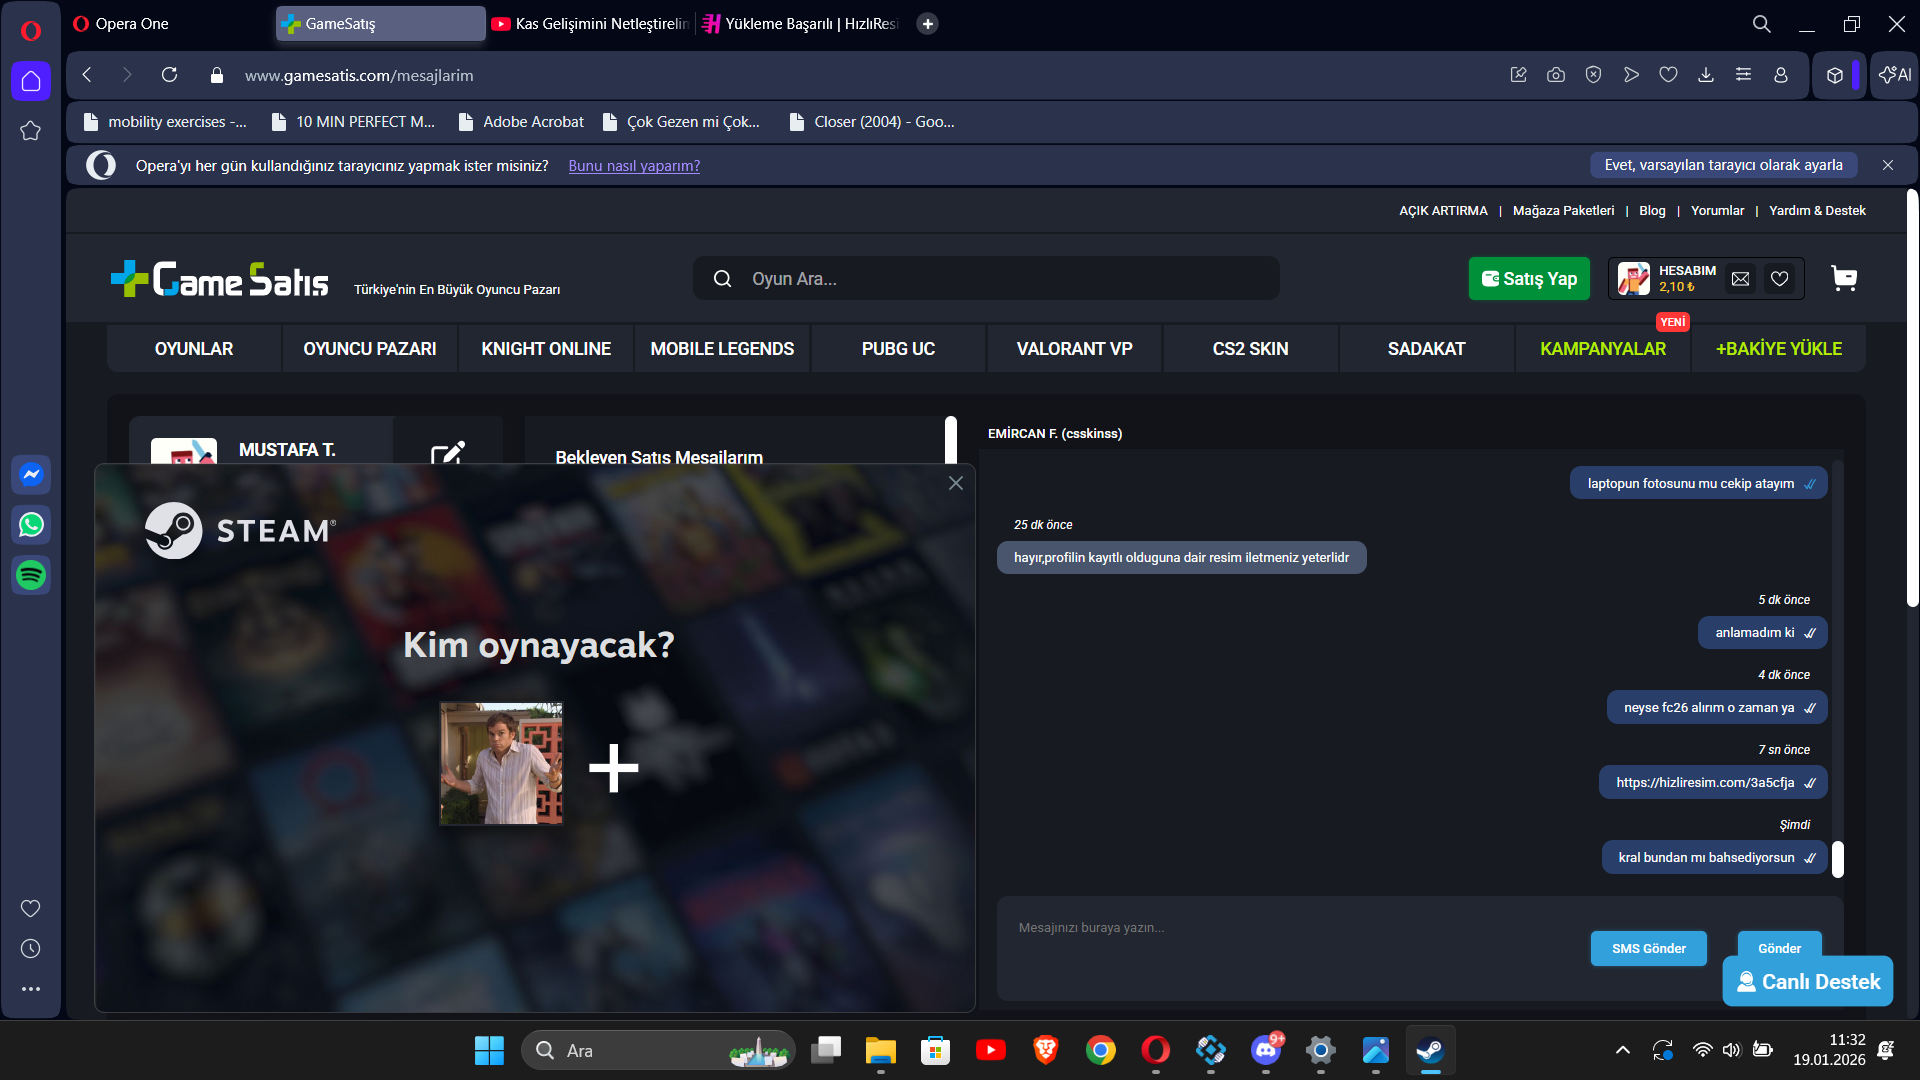Open favorites heart icon beside account
Viewport: 1920px width, 1080px height.
click(x=1780, y=279)
